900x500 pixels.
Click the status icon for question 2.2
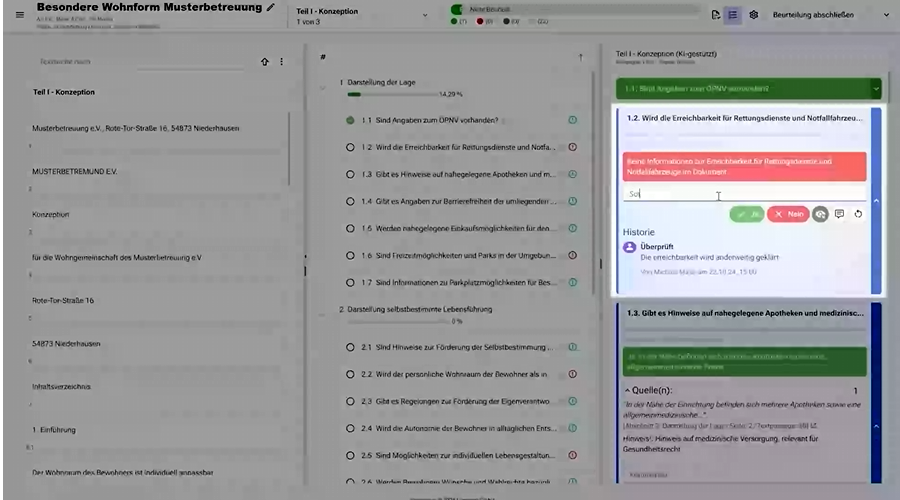[x=572, y=374]
